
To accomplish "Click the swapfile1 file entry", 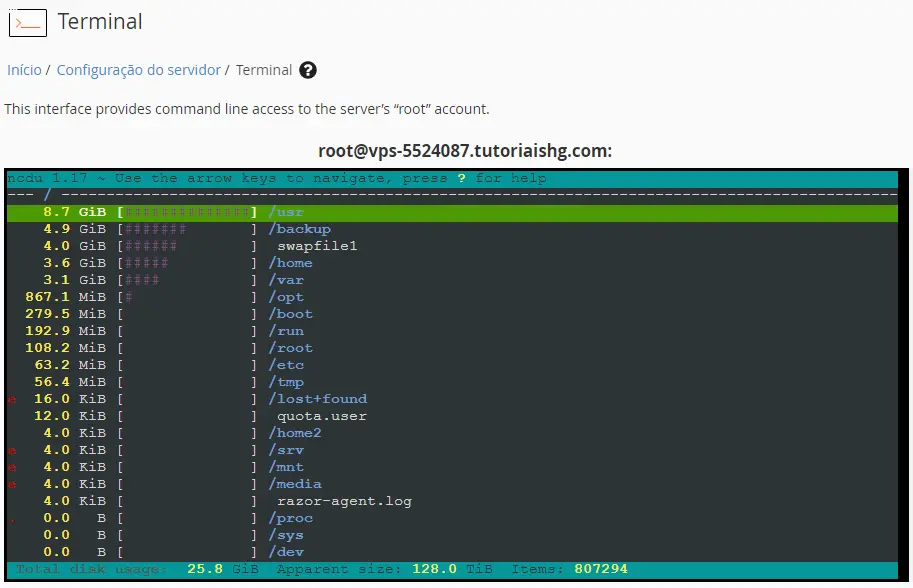I will click(x=317, y=246).
